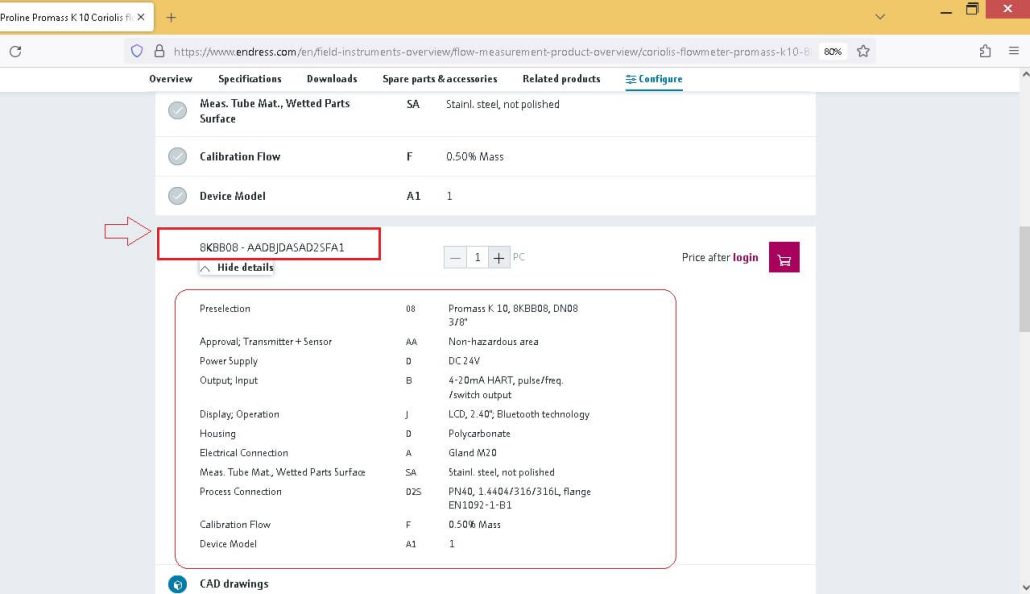
Task: Decrease quantity with the minus button
Action: point(455,258)
